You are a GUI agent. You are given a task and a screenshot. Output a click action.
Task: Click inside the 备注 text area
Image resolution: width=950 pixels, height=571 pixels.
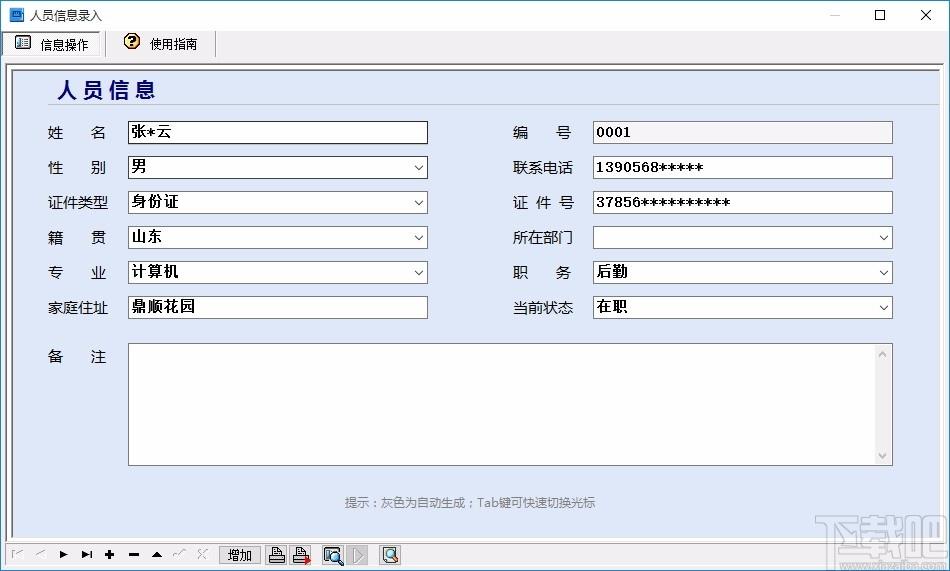[x=502, y=404]
